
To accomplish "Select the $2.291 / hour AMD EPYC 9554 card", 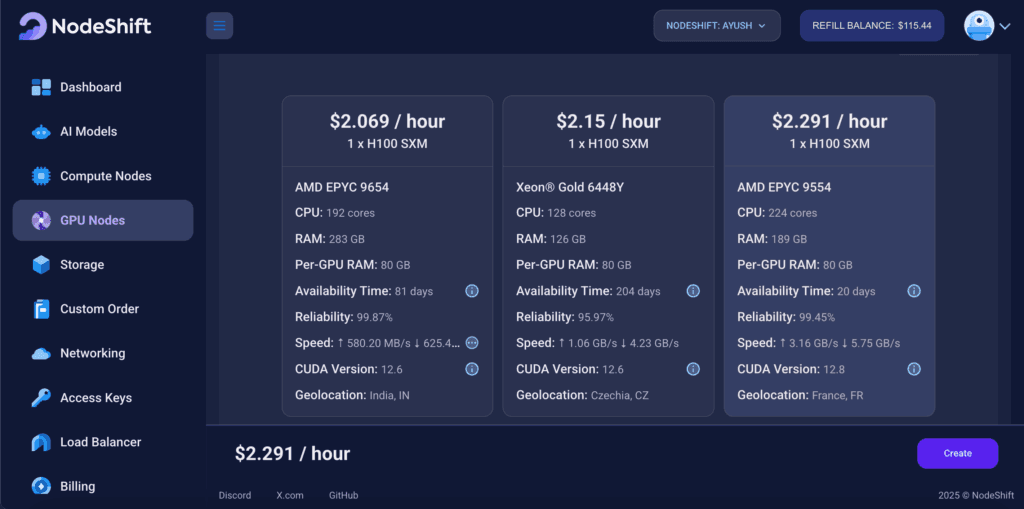I will [829, 255].
